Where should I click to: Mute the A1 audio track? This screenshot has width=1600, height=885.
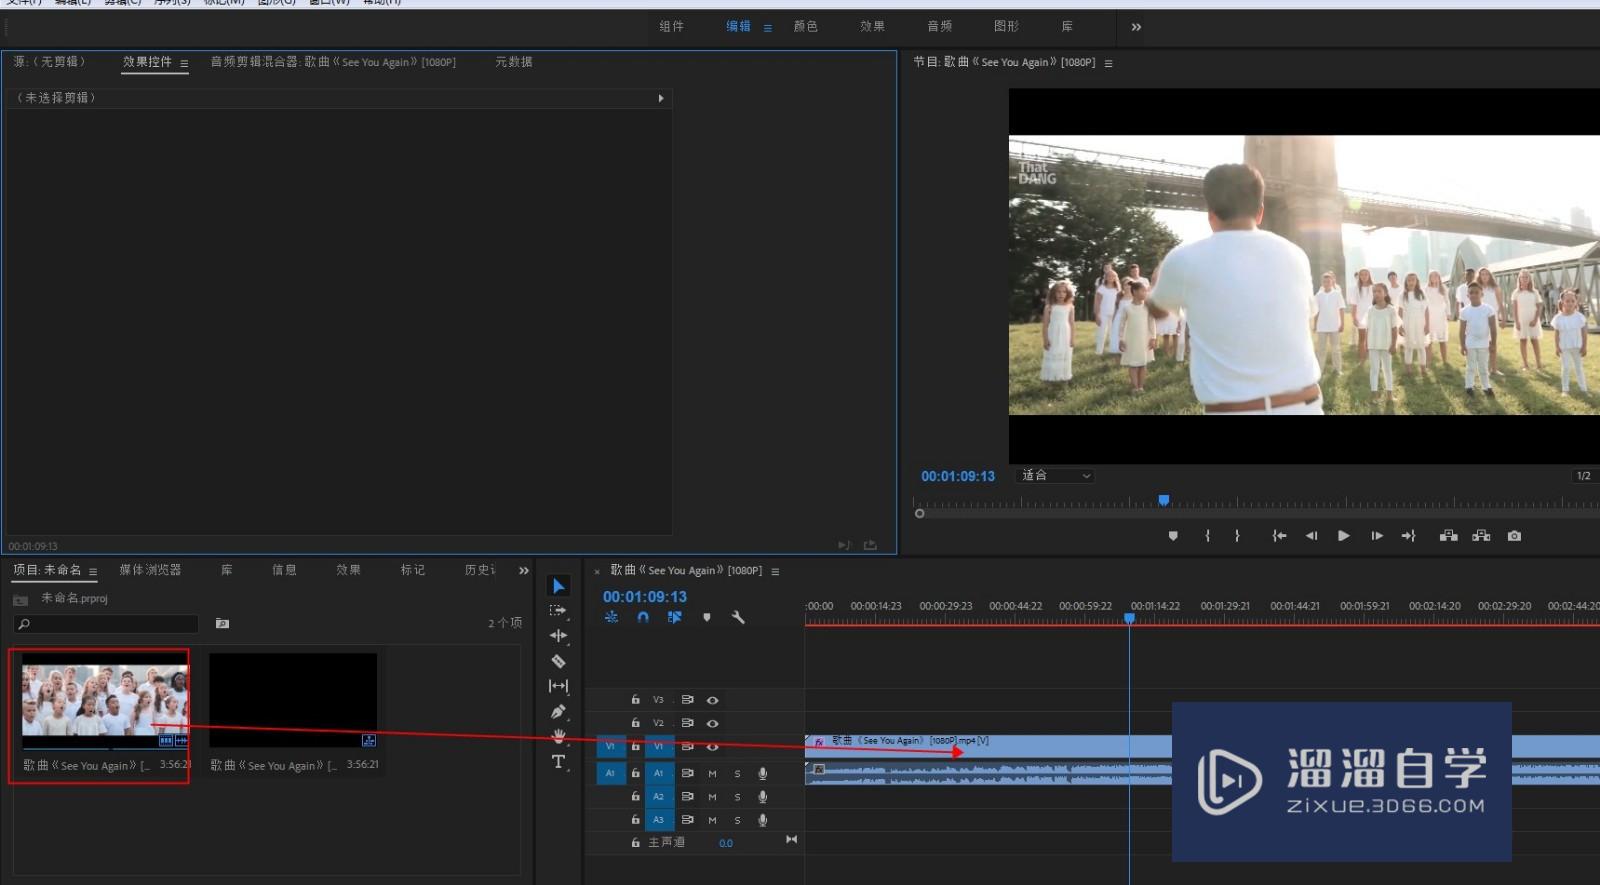712,773
